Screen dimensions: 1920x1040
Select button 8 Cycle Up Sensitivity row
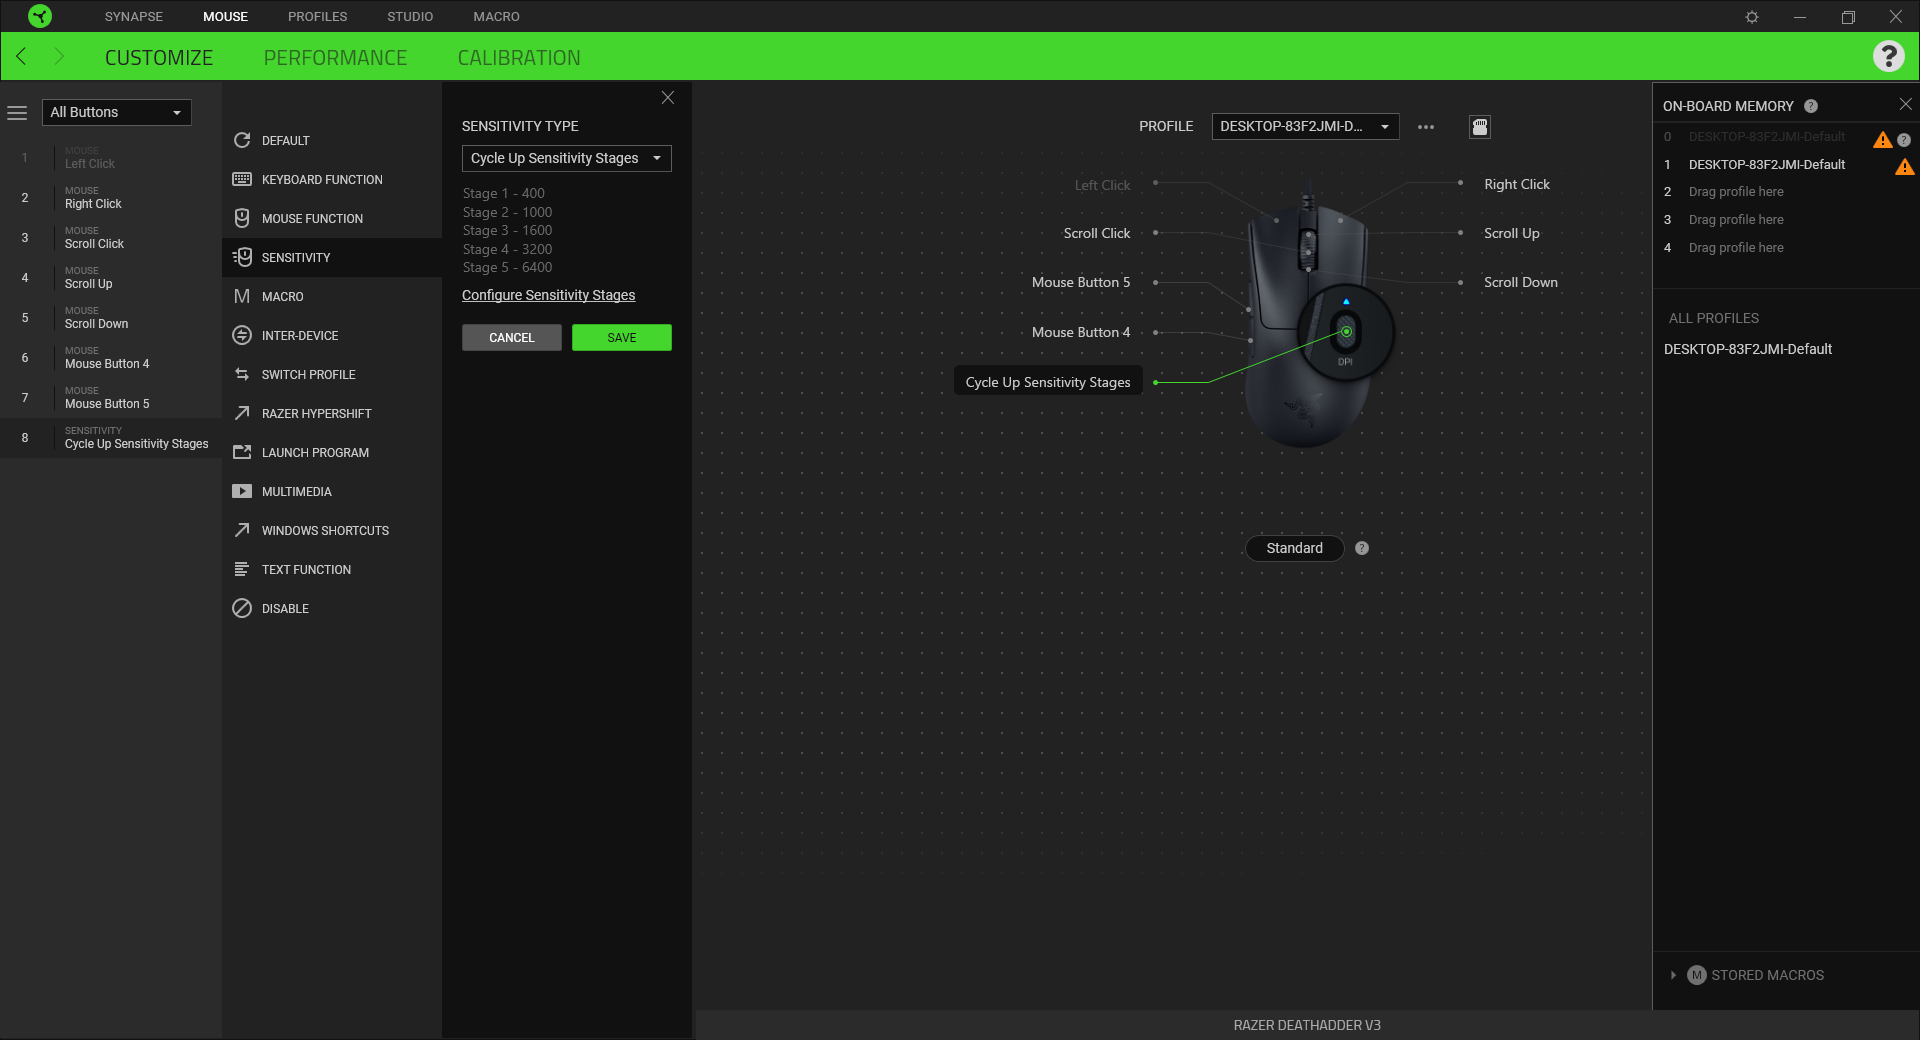coord(111,438)
